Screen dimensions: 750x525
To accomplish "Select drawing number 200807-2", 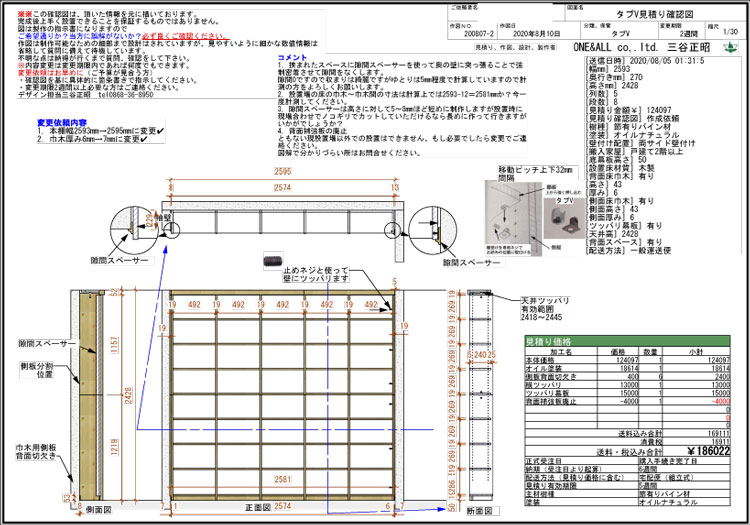I will (x=478, y=34).
